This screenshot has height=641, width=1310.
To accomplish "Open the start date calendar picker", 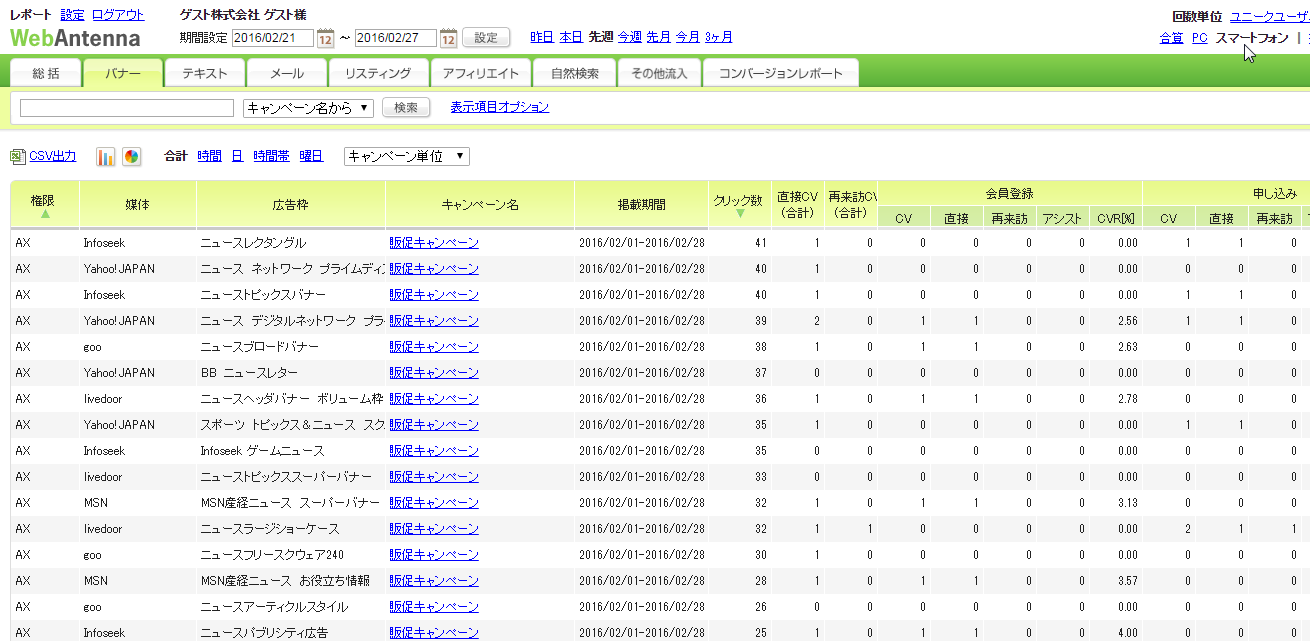I will click(x=325, y=39).
